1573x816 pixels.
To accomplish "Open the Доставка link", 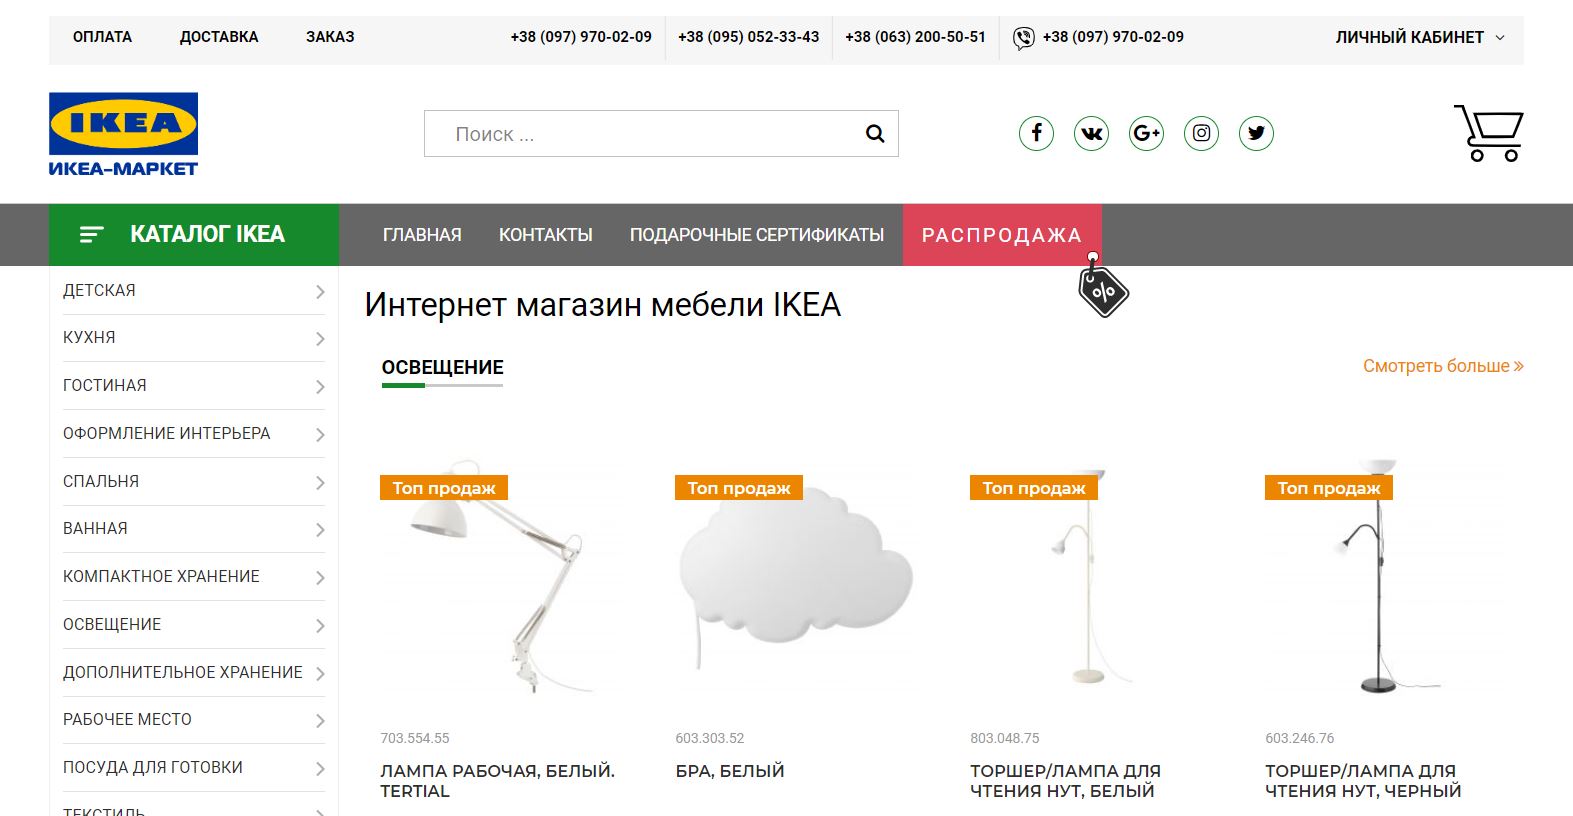I will [219, 37].
